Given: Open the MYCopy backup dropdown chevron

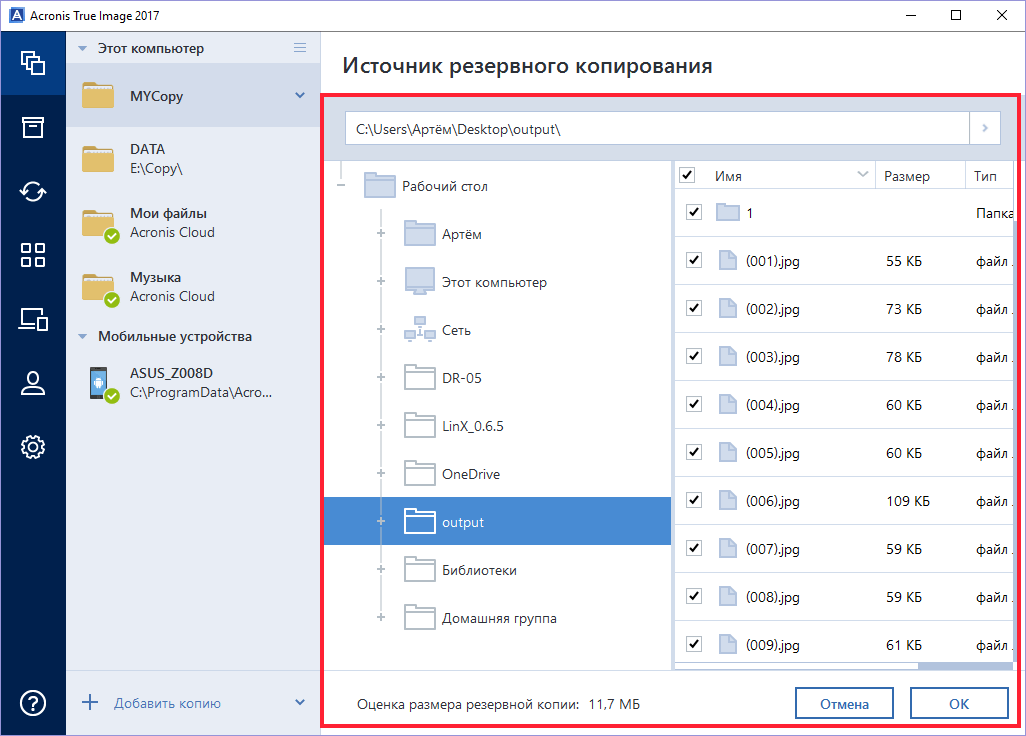Looking at the screenshot, I should point(300,96).
